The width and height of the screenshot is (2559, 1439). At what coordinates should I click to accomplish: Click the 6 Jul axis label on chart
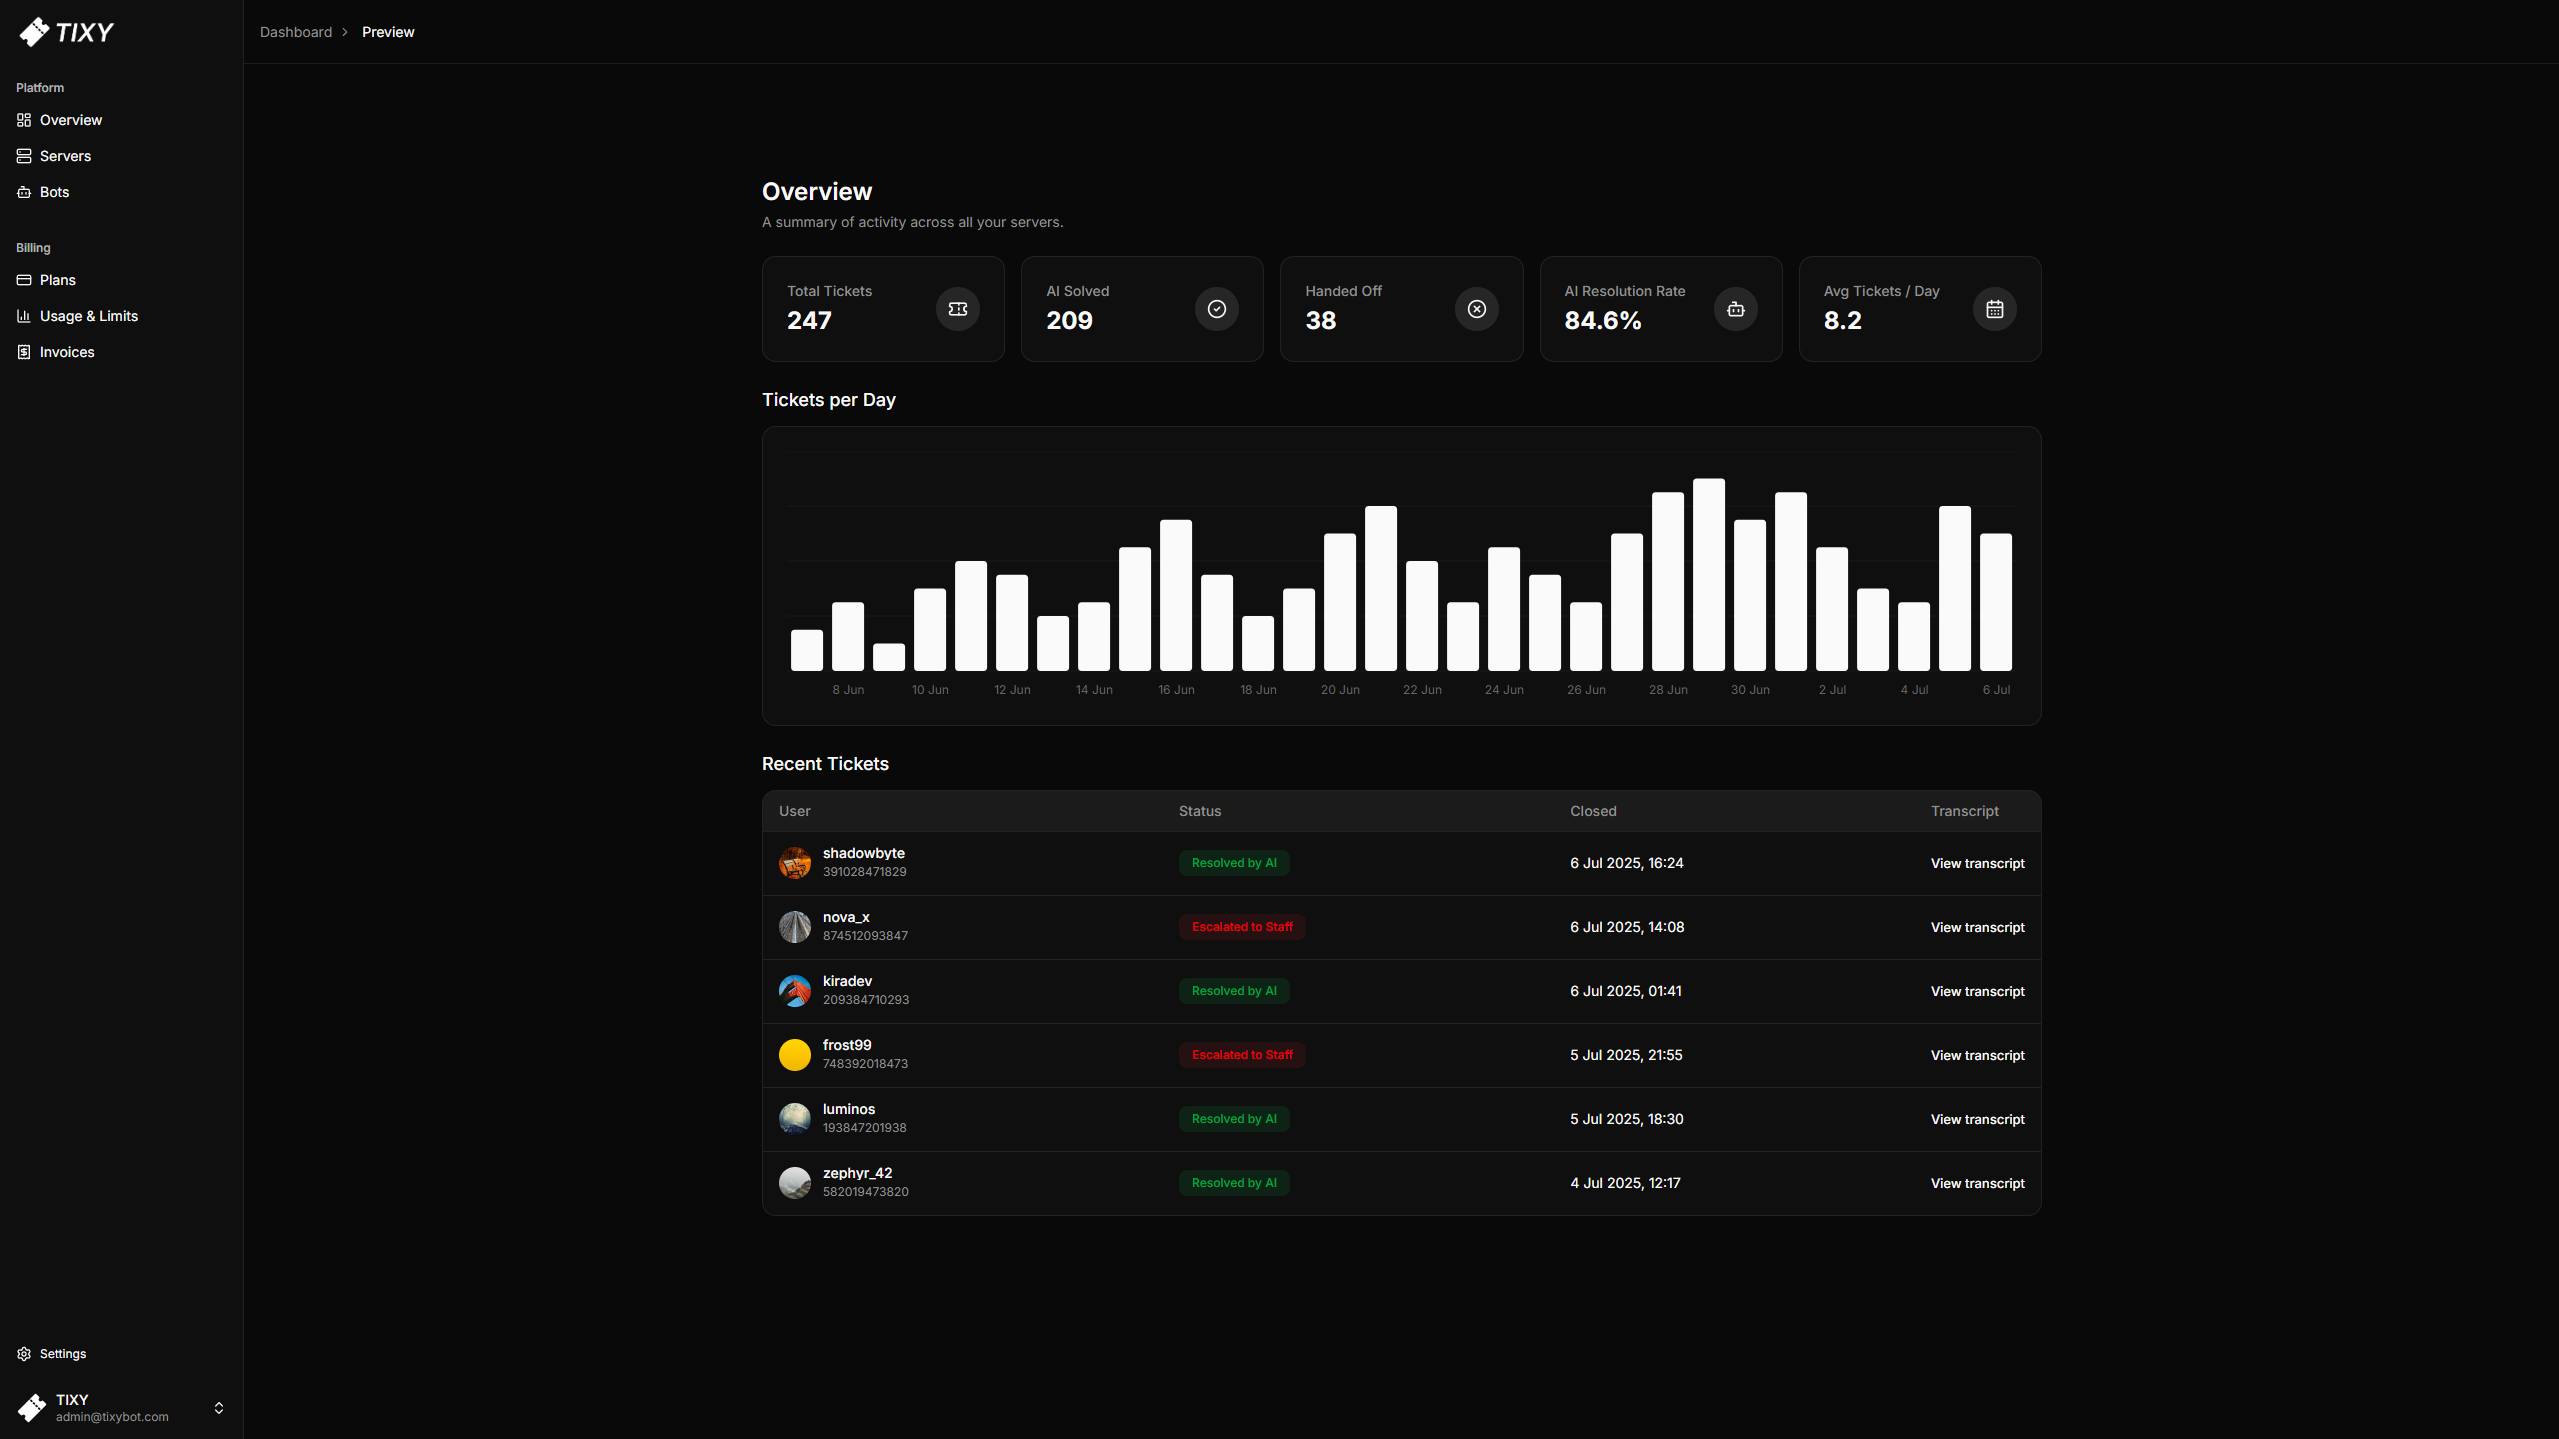[x=1996, y=690]
